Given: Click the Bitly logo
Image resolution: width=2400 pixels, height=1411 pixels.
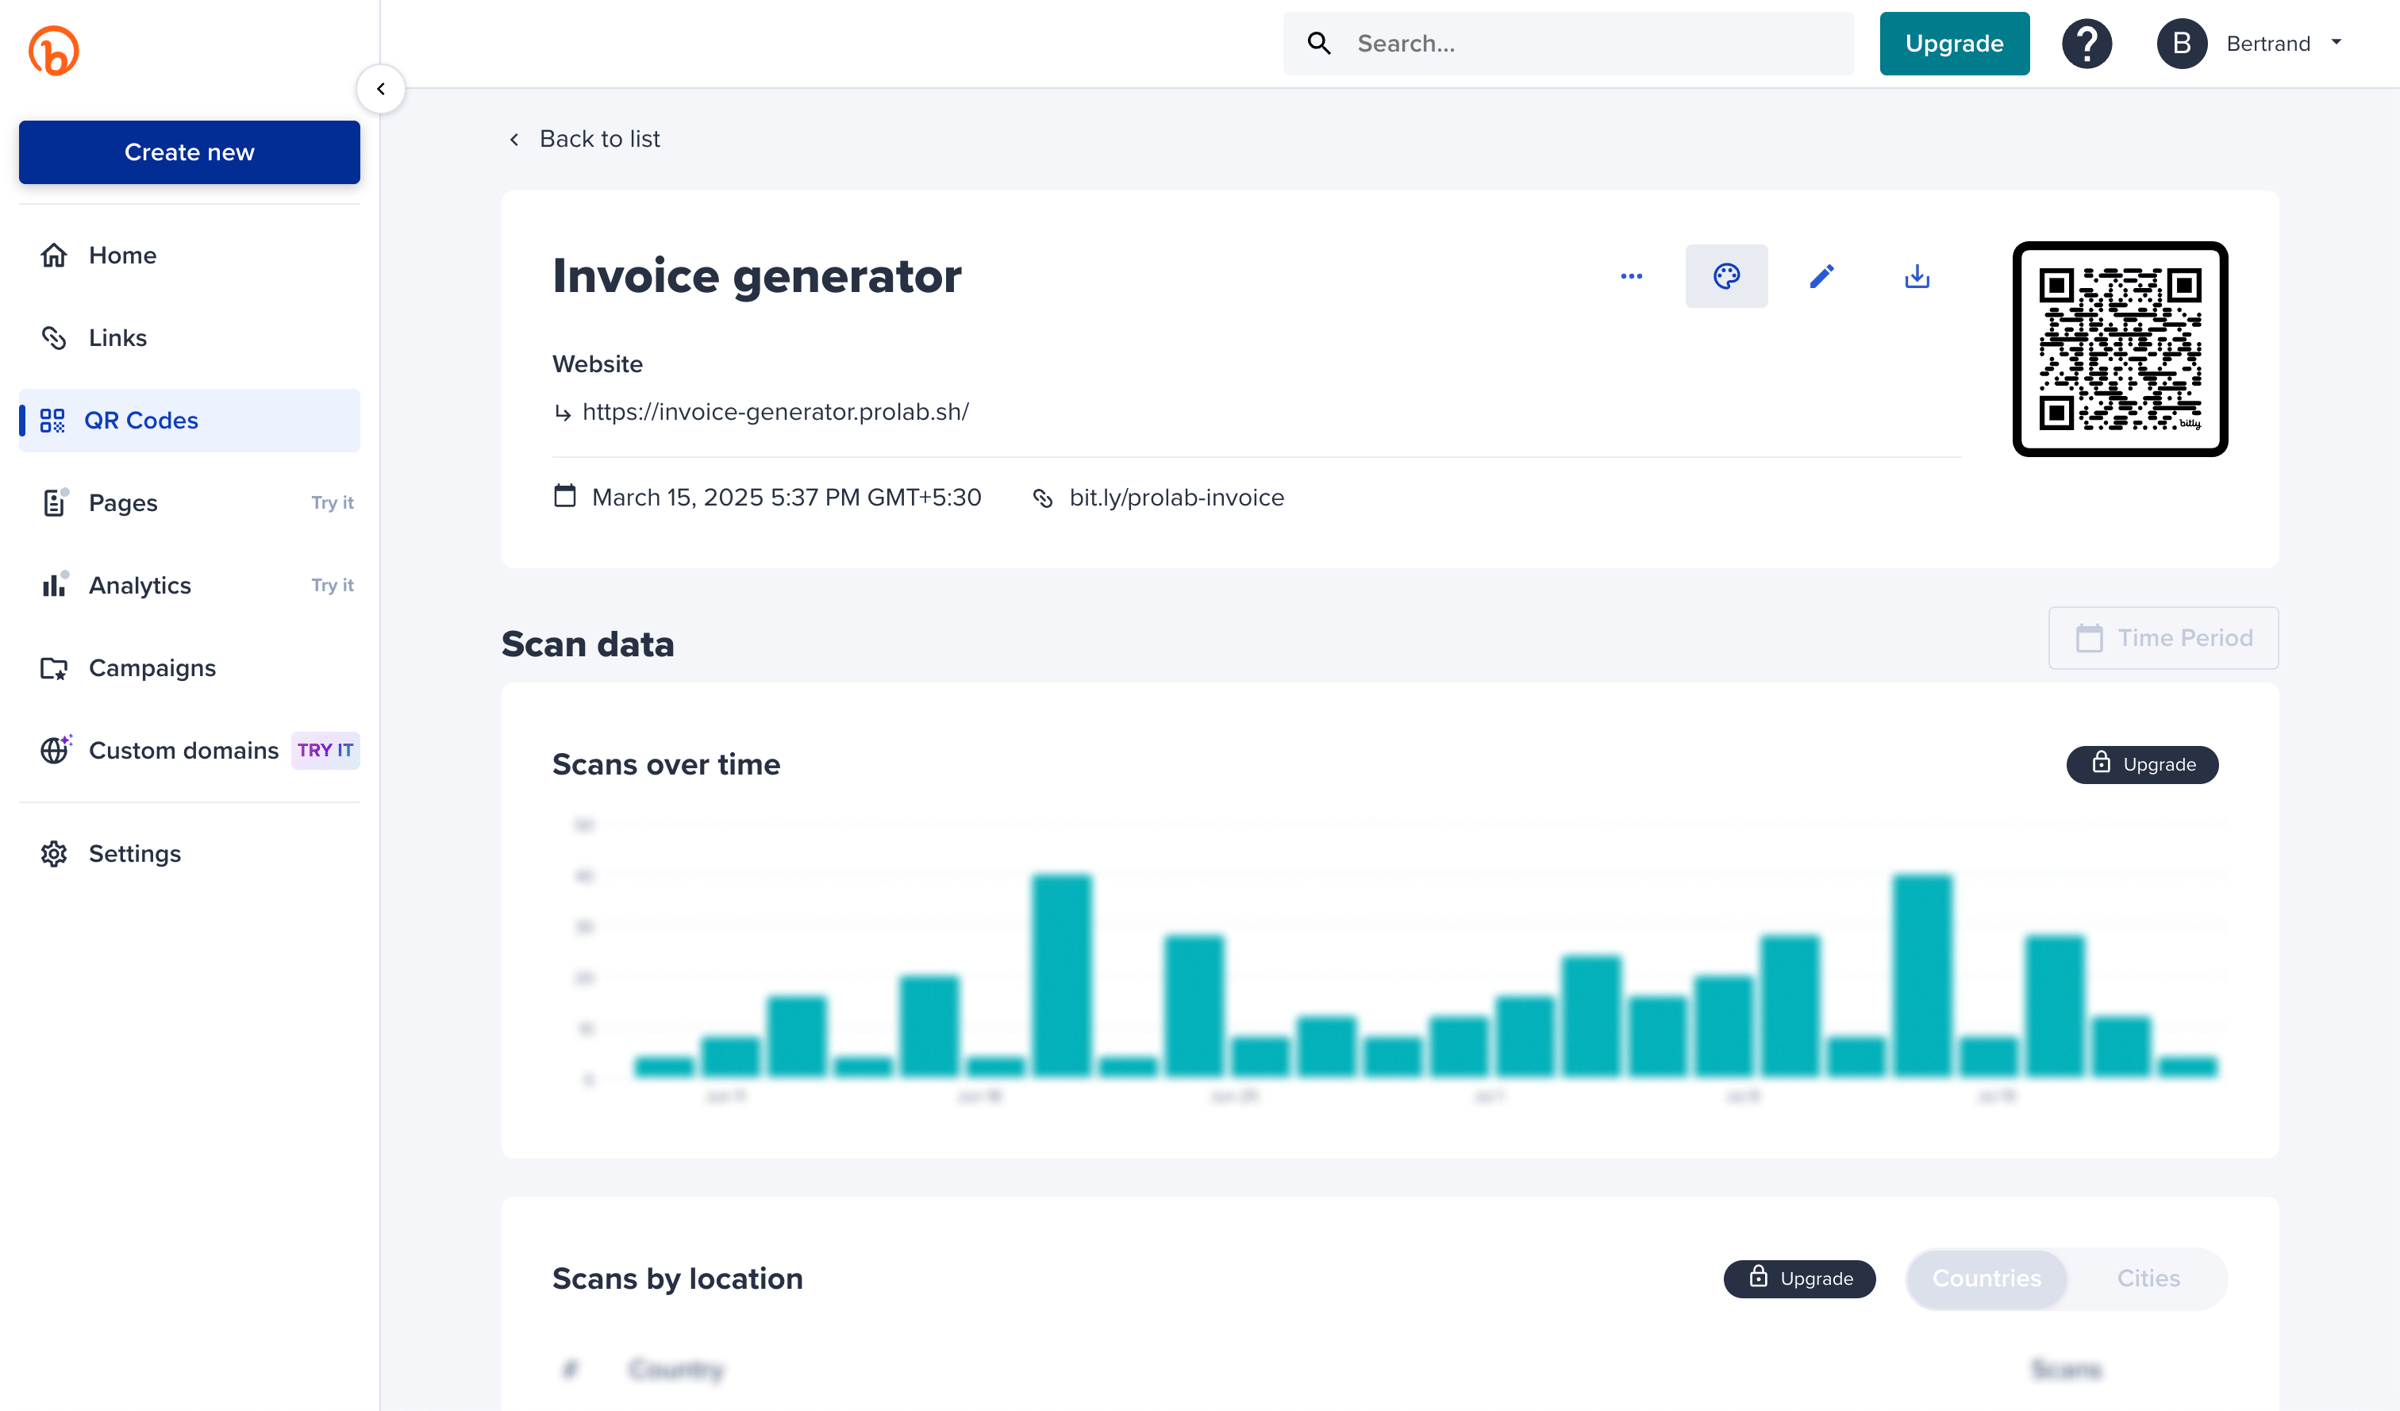Looking at the screenshot, I should tap(54, 50).
